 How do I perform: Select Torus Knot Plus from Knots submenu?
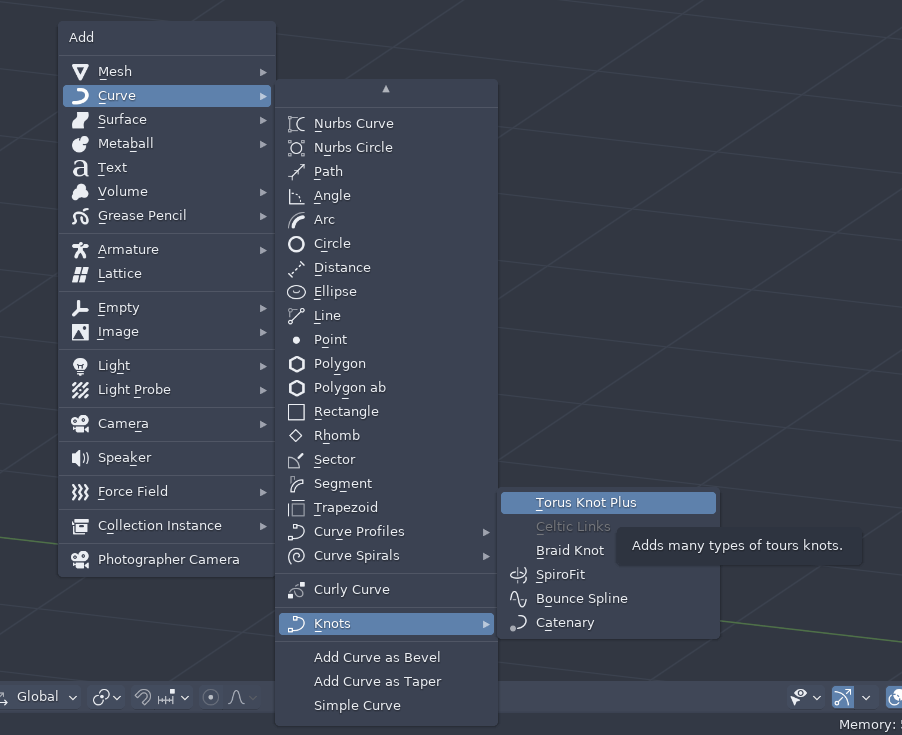coord(585,502)
